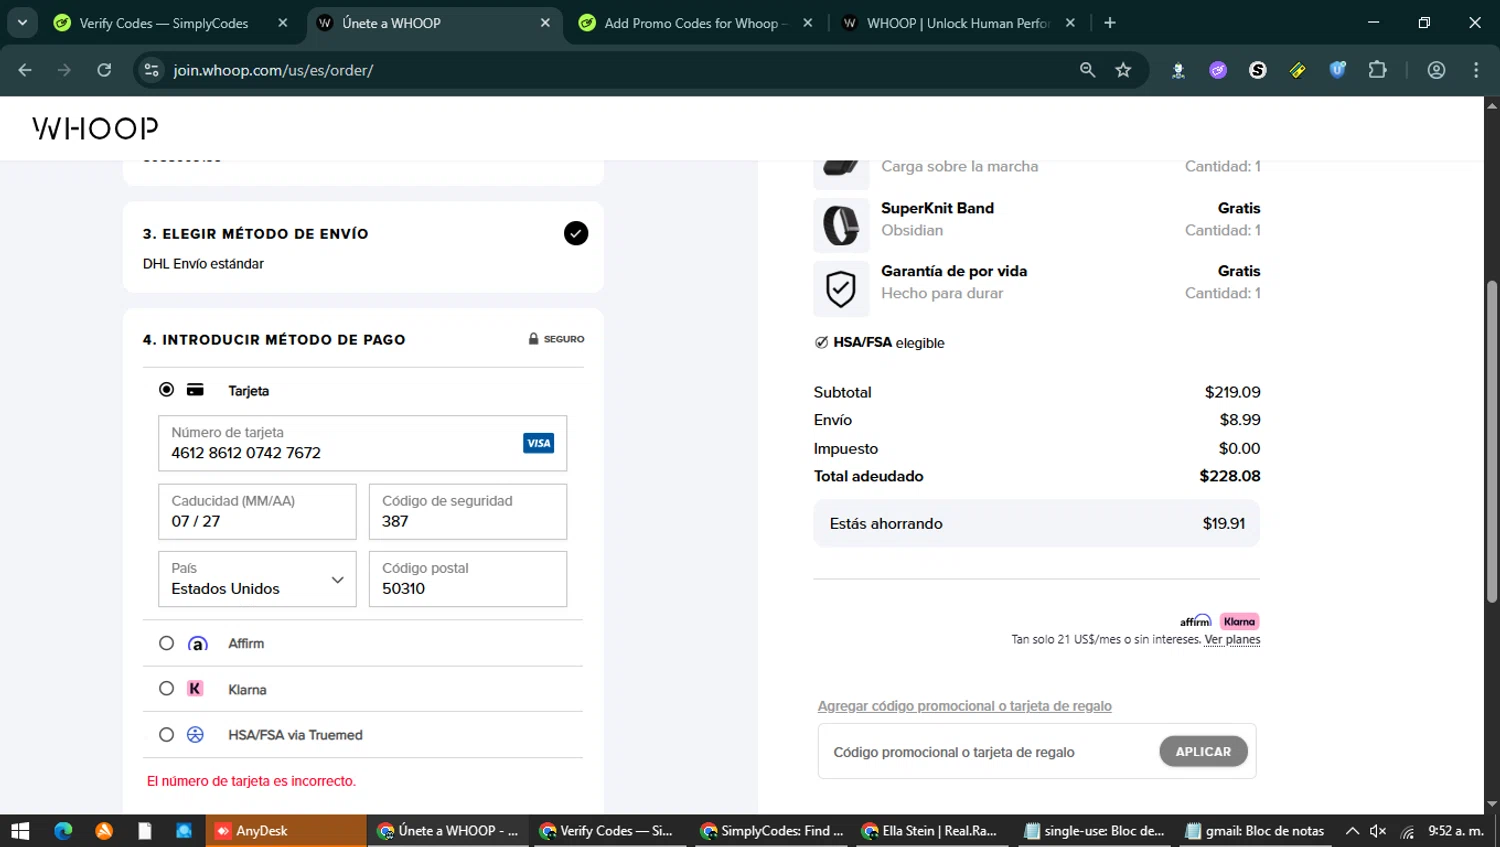Viewport: 1500px width, 847px height.
Task: Click the pink Klarna K icon
Action: [x=195, y=689]
